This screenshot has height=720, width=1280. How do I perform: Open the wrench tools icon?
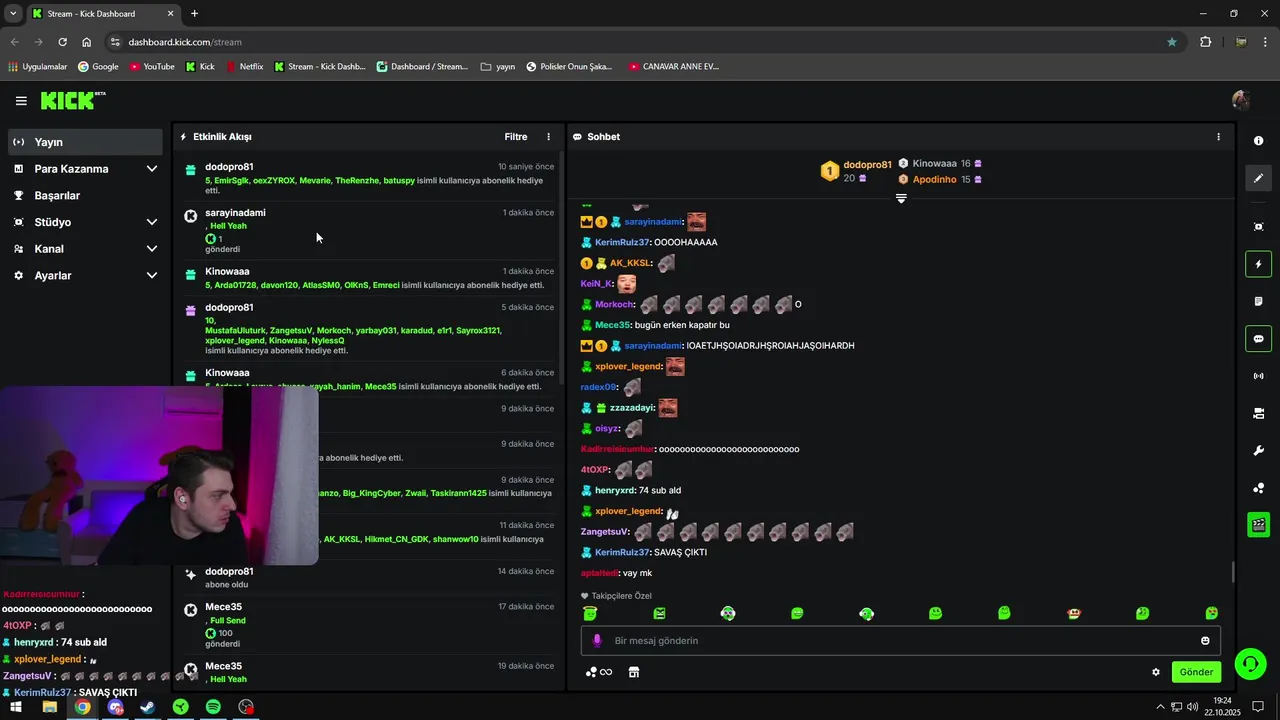point(1259,451)
